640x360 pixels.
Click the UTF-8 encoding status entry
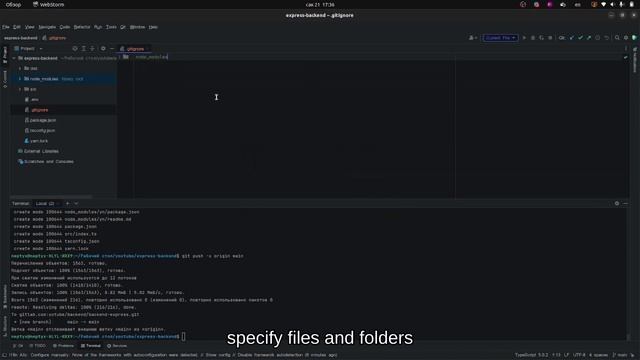(580, 355)
